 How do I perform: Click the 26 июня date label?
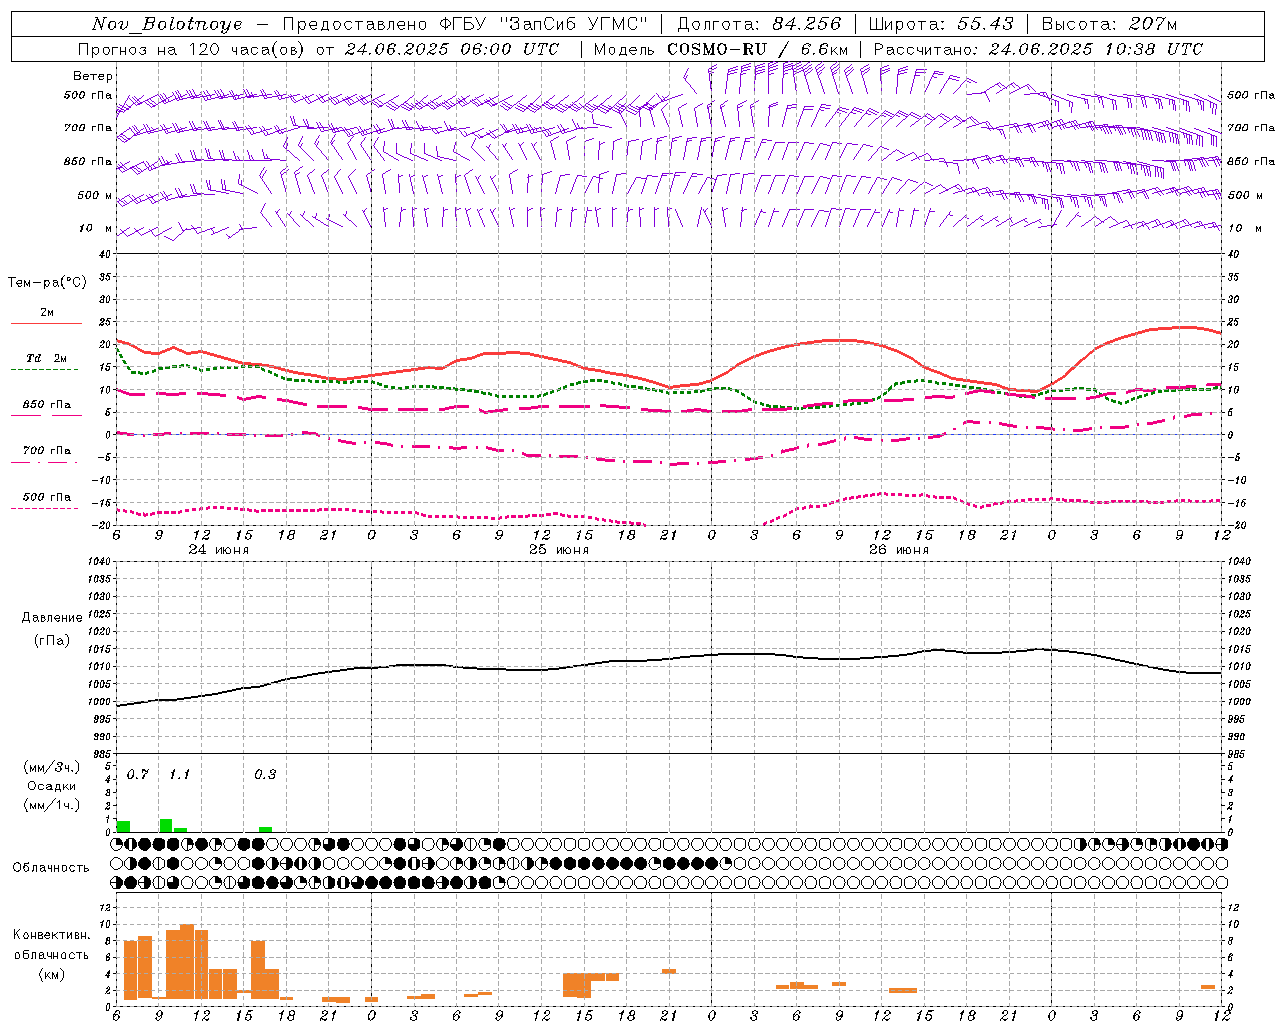(x=899, y=550)
